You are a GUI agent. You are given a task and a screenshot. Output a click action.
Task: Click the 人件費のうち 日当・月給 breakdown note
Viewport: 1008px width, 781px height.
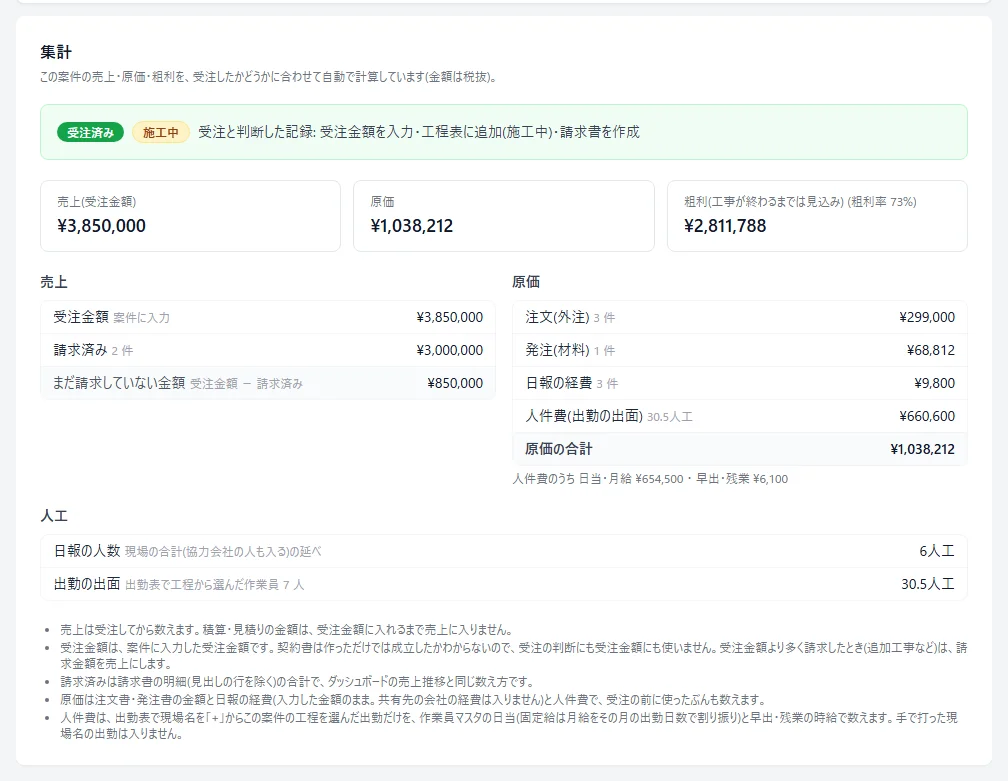650,479
